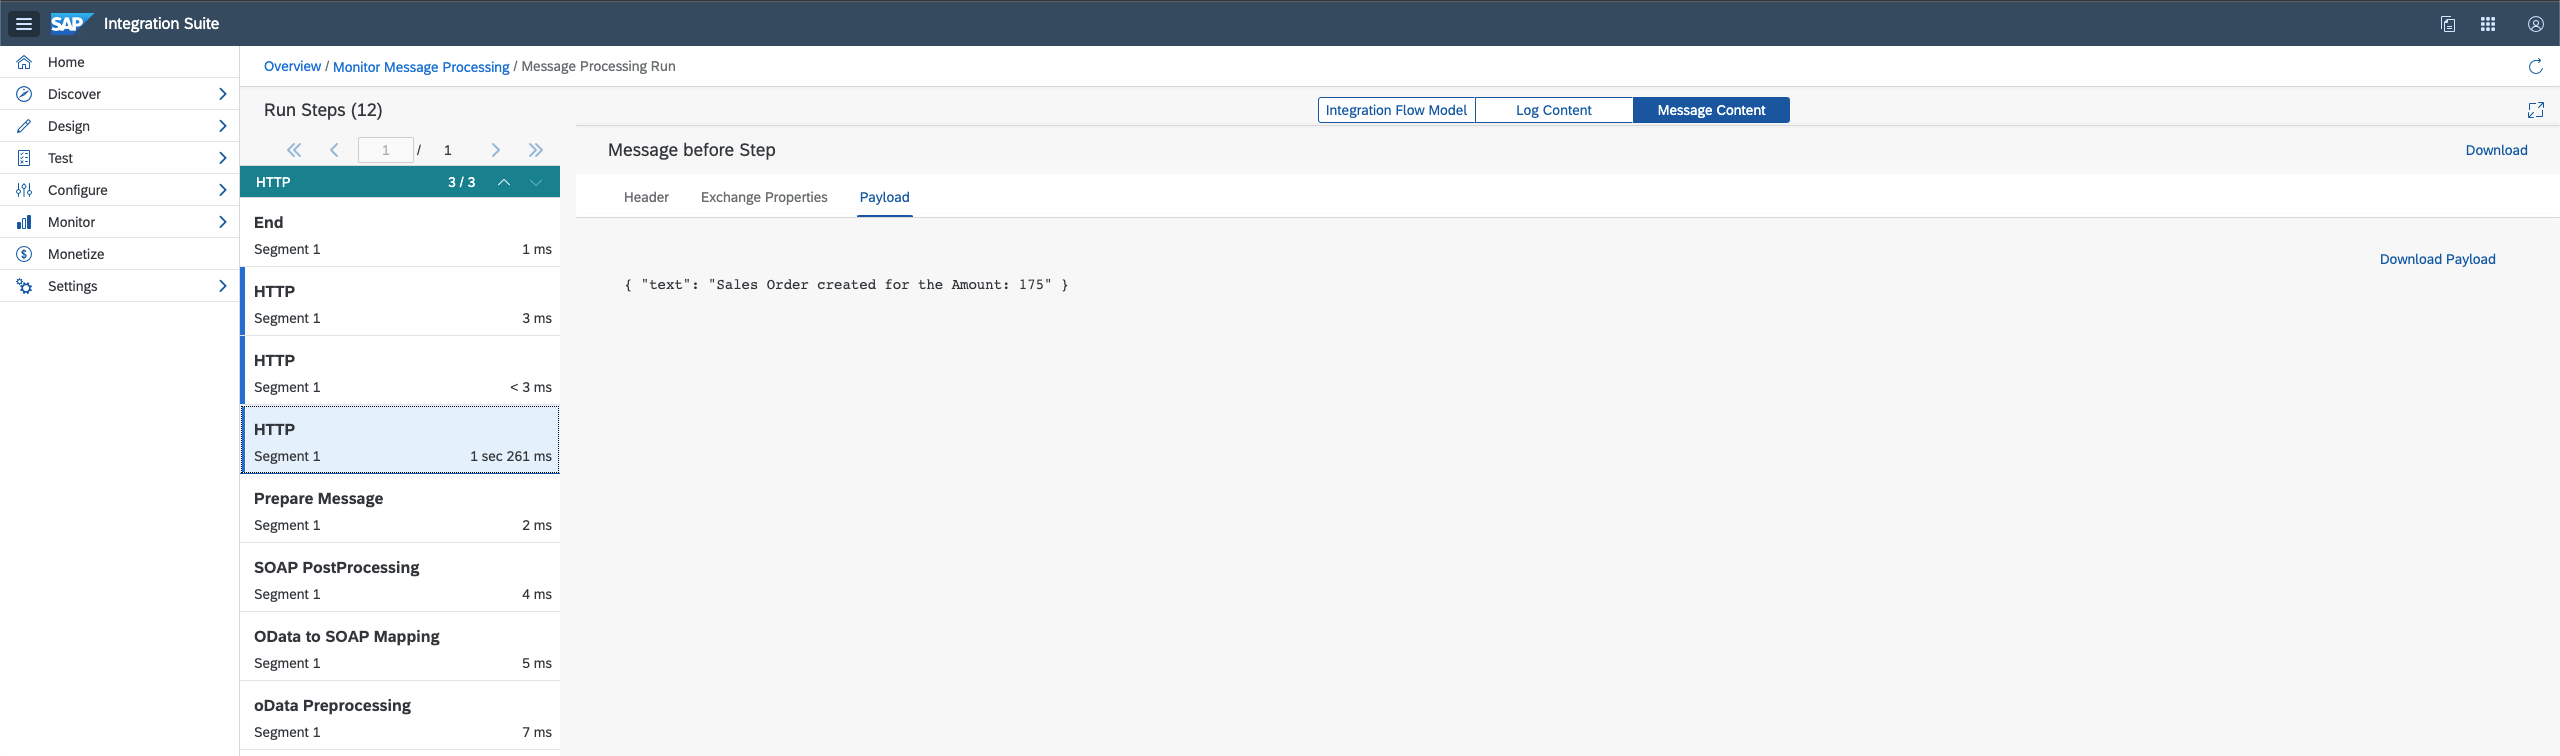Go to first page of run steps
This screenshot has width=2560, height=756.
pos(294,150)
